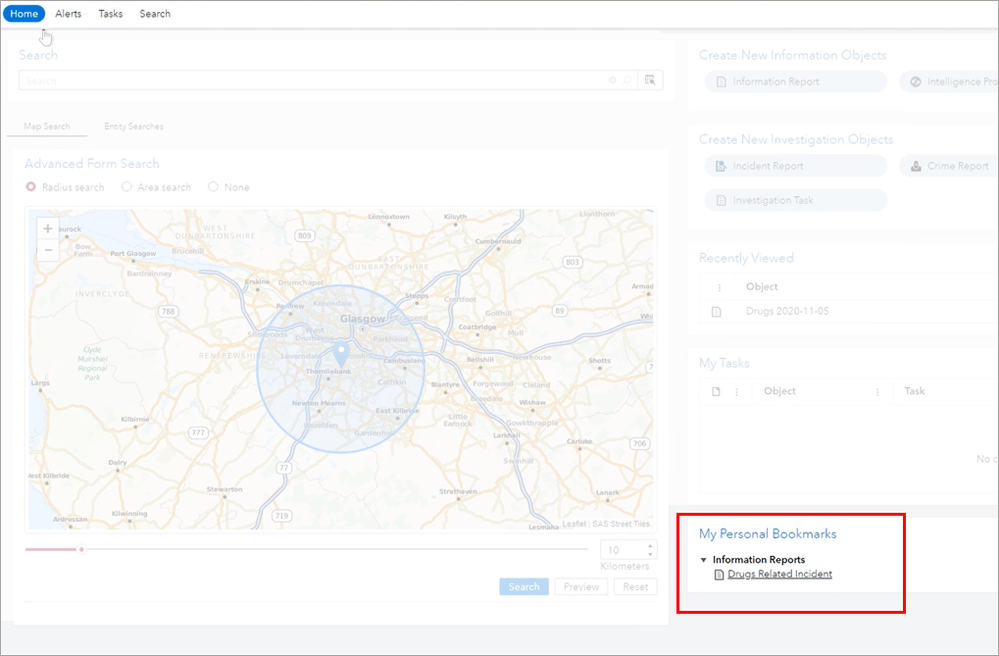The width and height of the screenshot is (999, 656).
Task: Click the Kilometers radius value field
Action: (622, 550)
